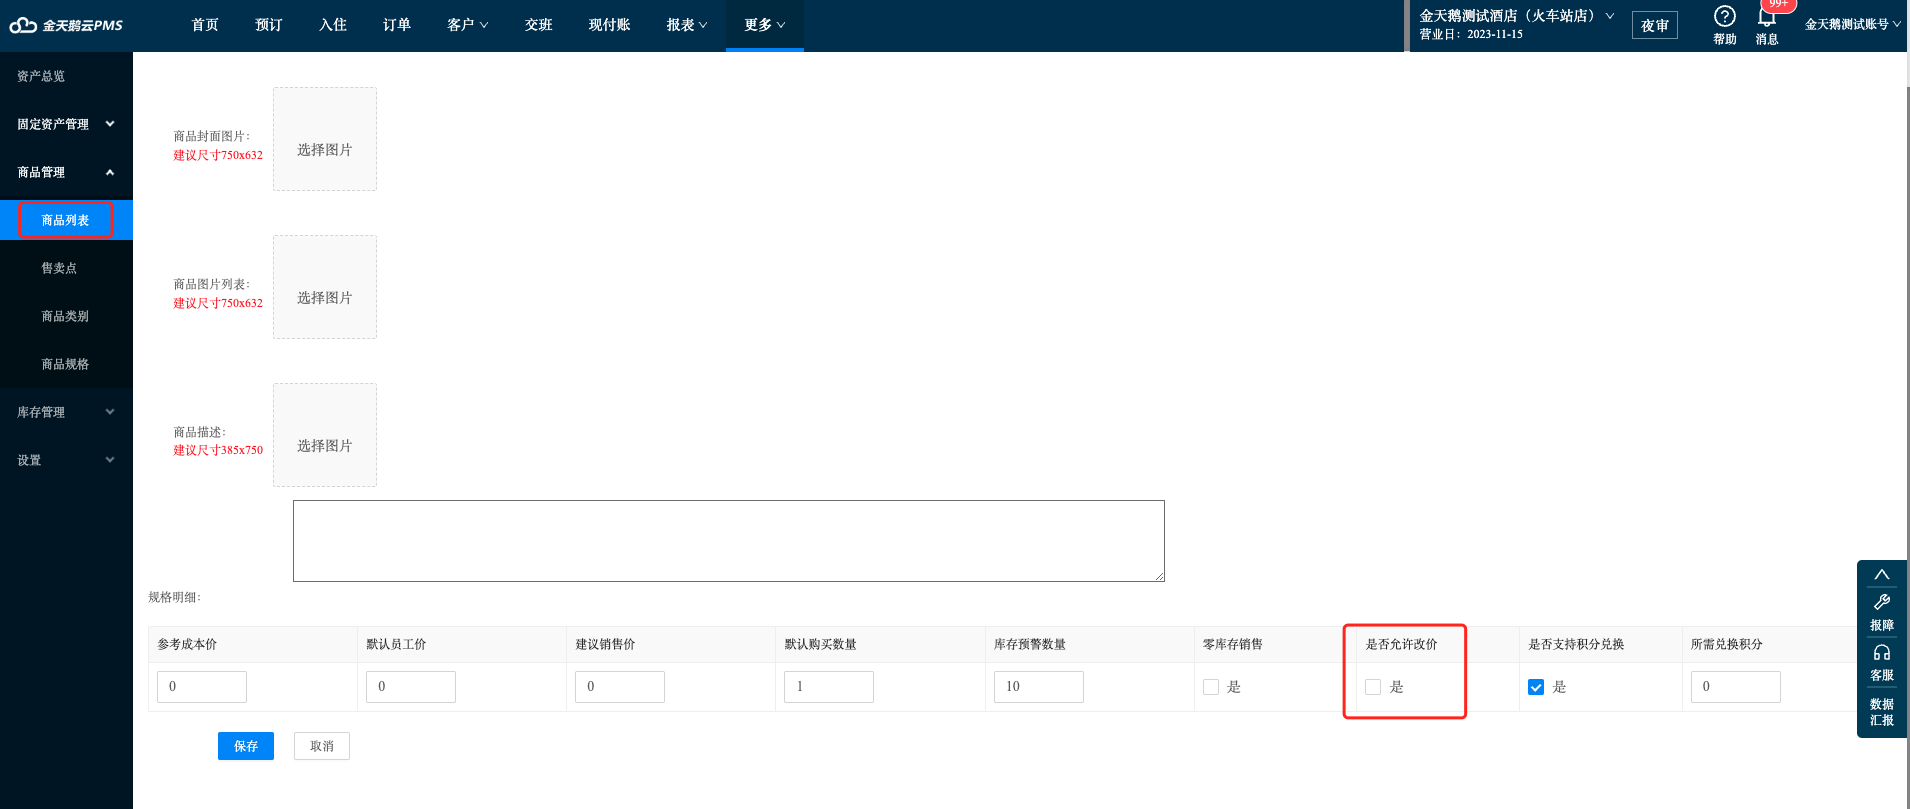The image size is (1910, 809).
Task: Open the 预订 menu
Action: tap(269, 25)
